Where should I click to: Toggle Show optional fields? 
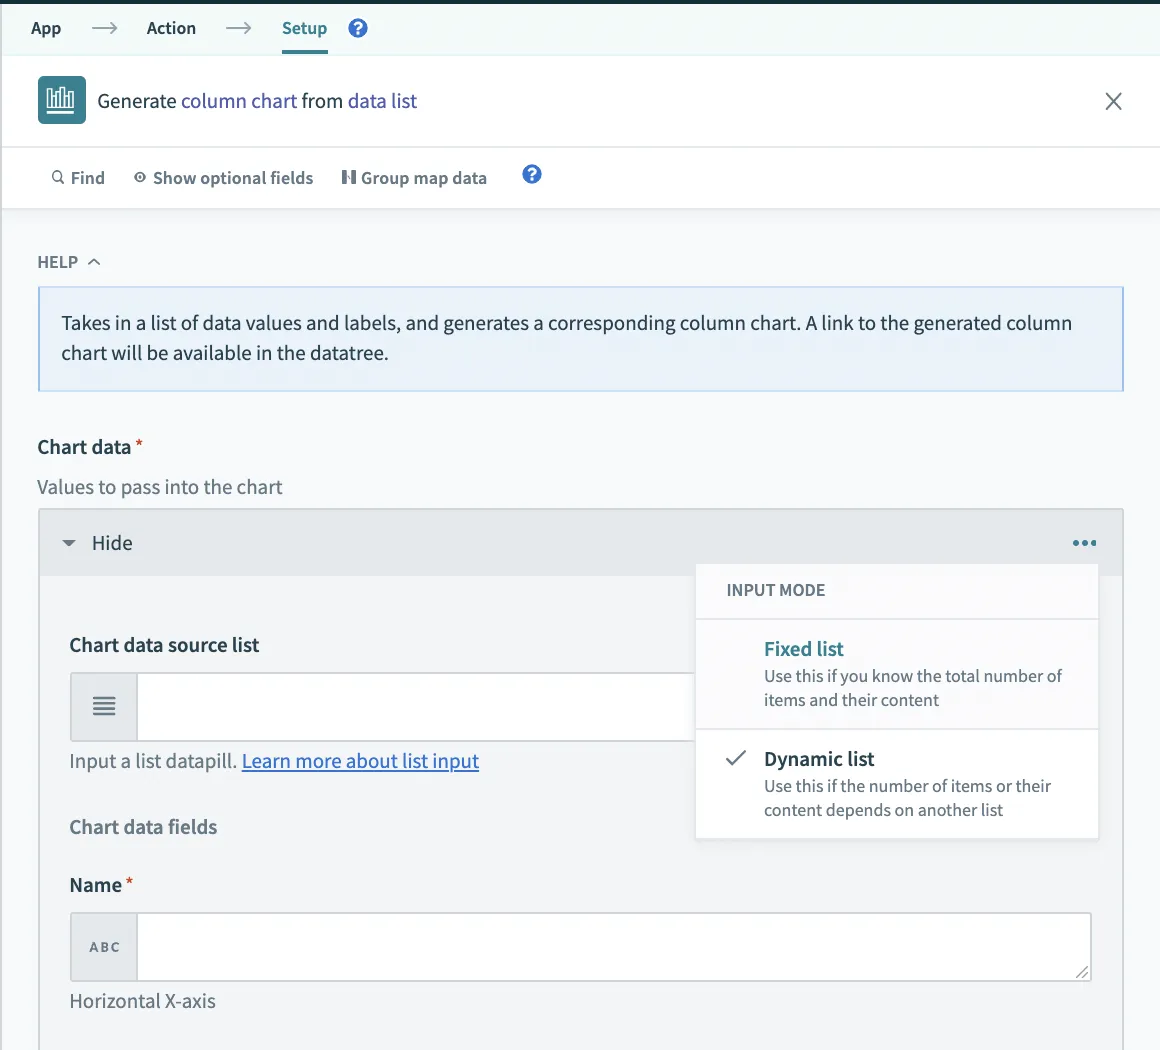coord(223,178)
